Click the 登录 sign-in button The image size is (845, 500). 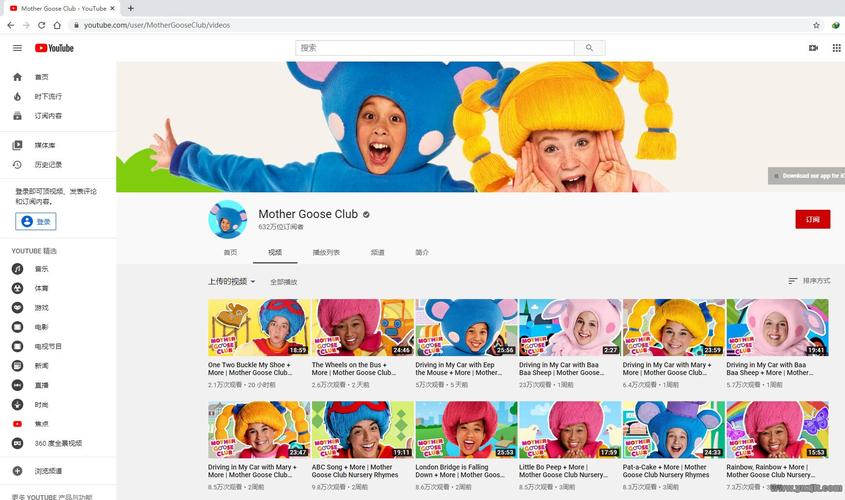click(36, 221)
